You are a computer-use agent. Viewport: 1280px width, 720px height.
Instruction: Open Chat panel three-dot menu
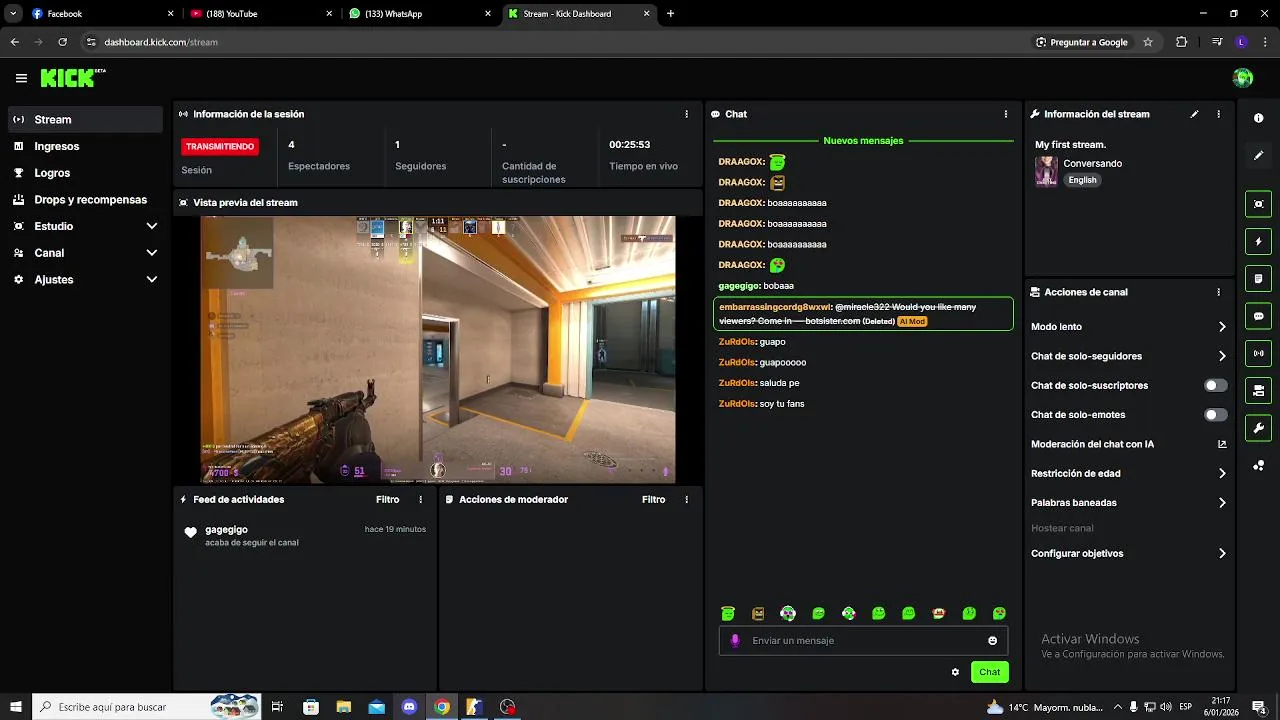click(1006, 114)
